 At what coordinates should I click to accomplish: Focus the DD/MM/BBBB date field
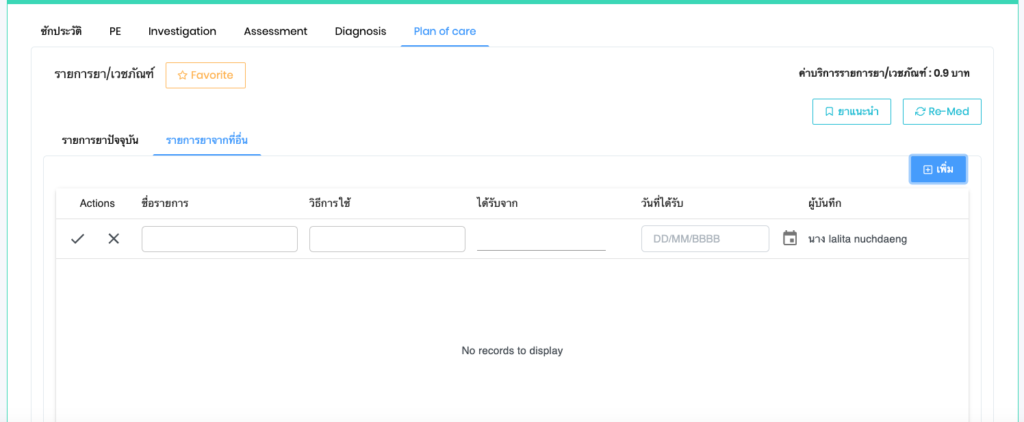tap(704, 239)
